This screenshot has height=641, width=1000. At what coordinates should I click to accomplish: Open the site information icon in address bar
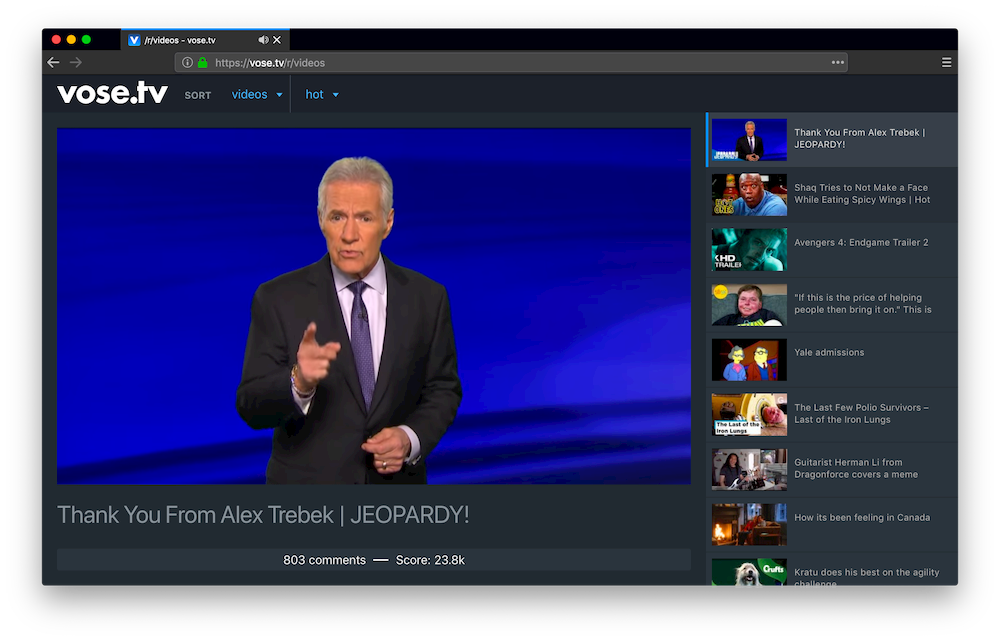click(x=187, y=63)
